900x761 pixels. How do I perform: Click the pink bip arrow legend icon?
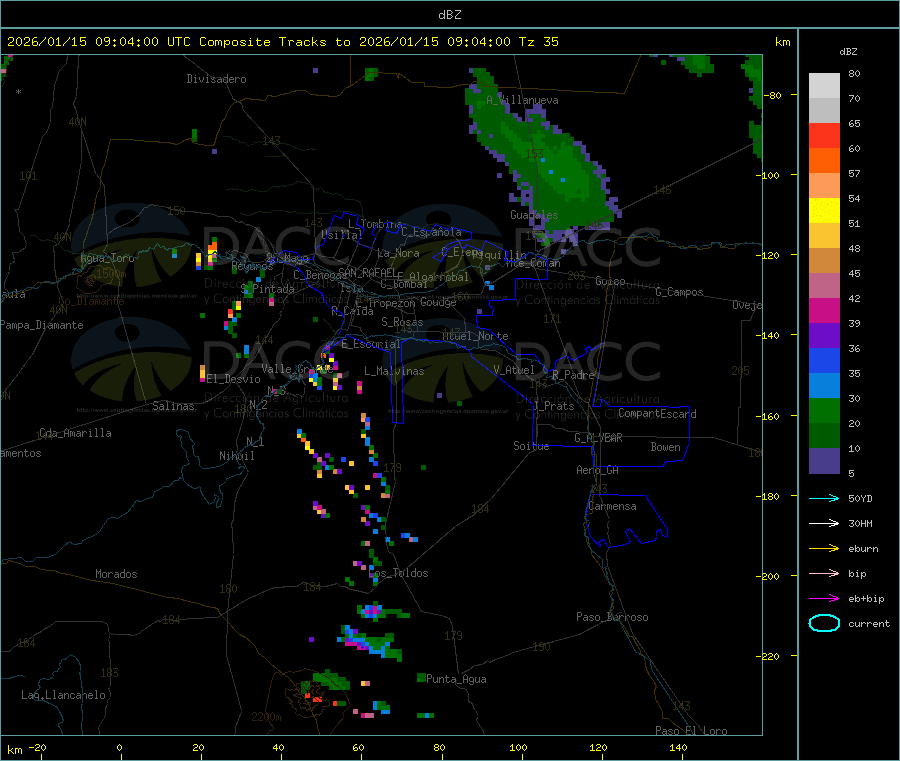pos(824,573)
